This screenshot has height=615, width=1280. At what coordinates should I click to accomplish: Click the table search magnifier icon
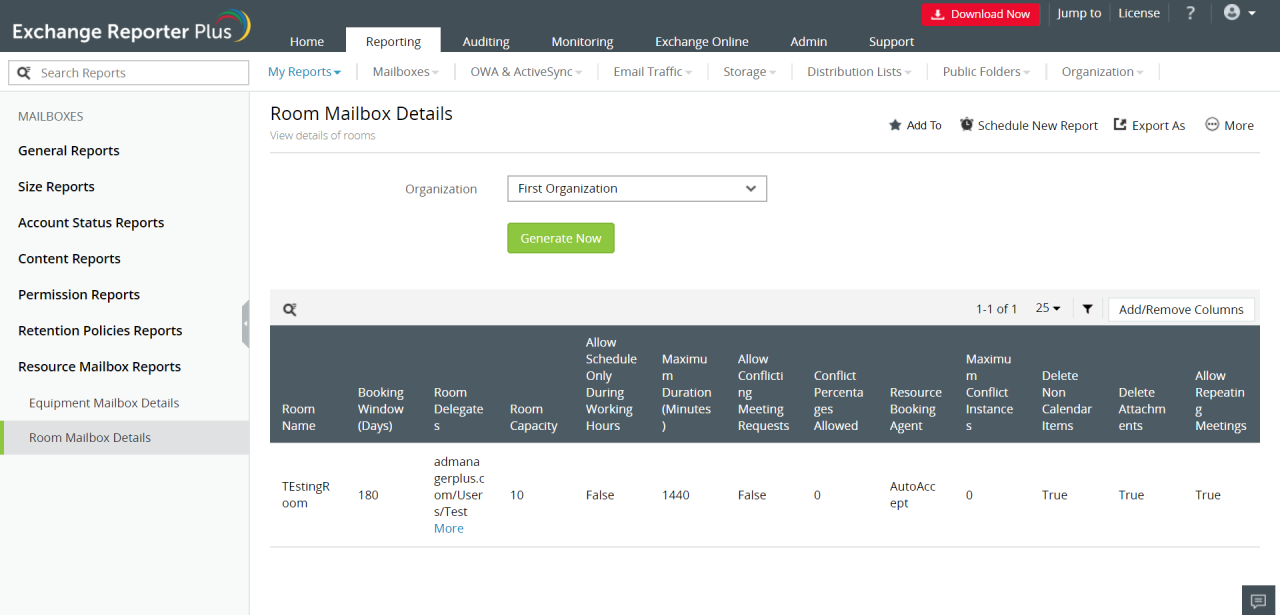(289, 310)
